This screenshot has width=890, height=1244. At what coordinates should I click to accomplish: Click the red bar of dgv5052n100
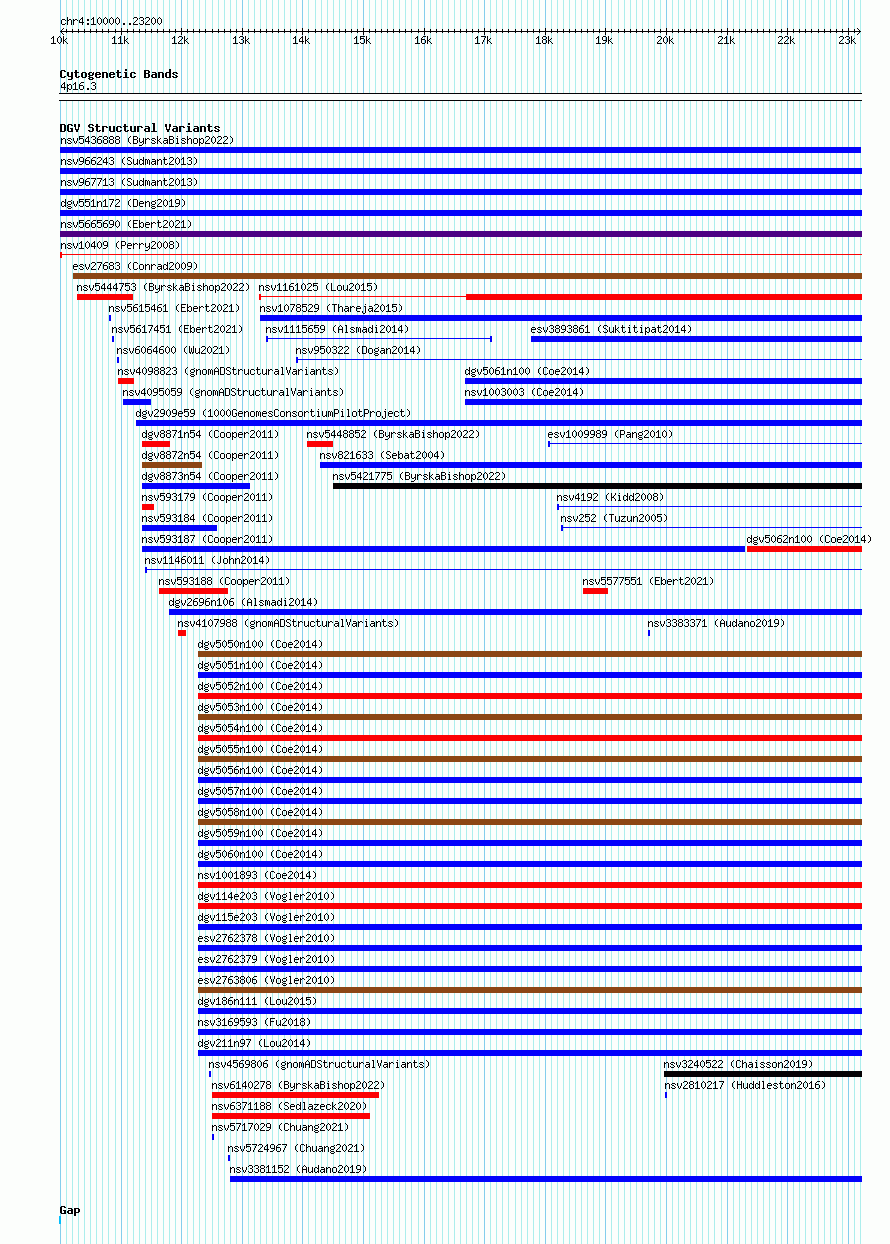point(529,696)
